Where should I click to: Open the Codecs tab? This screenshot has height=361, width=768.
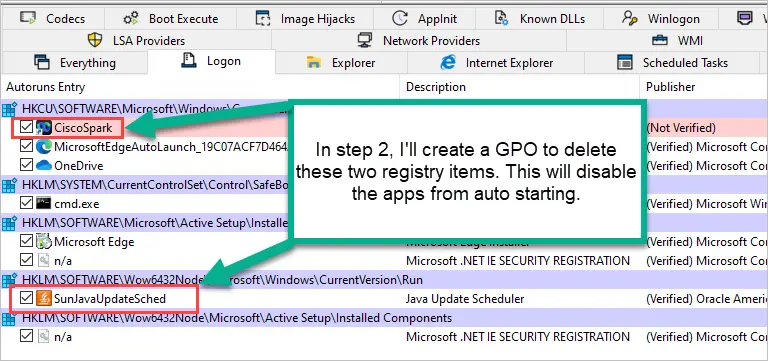(x=52, y=19)
